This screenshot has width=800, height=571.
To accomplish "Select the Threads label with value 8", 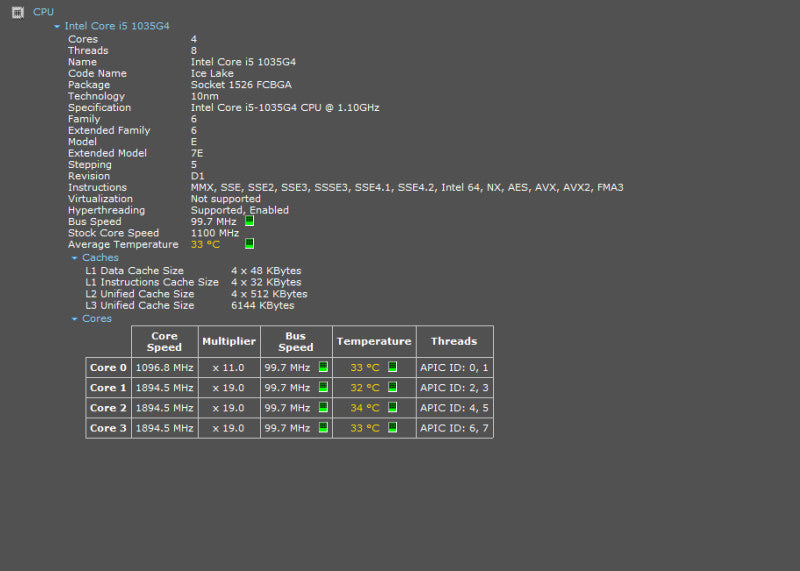I will pyautogui.click(x=88, y=51).
